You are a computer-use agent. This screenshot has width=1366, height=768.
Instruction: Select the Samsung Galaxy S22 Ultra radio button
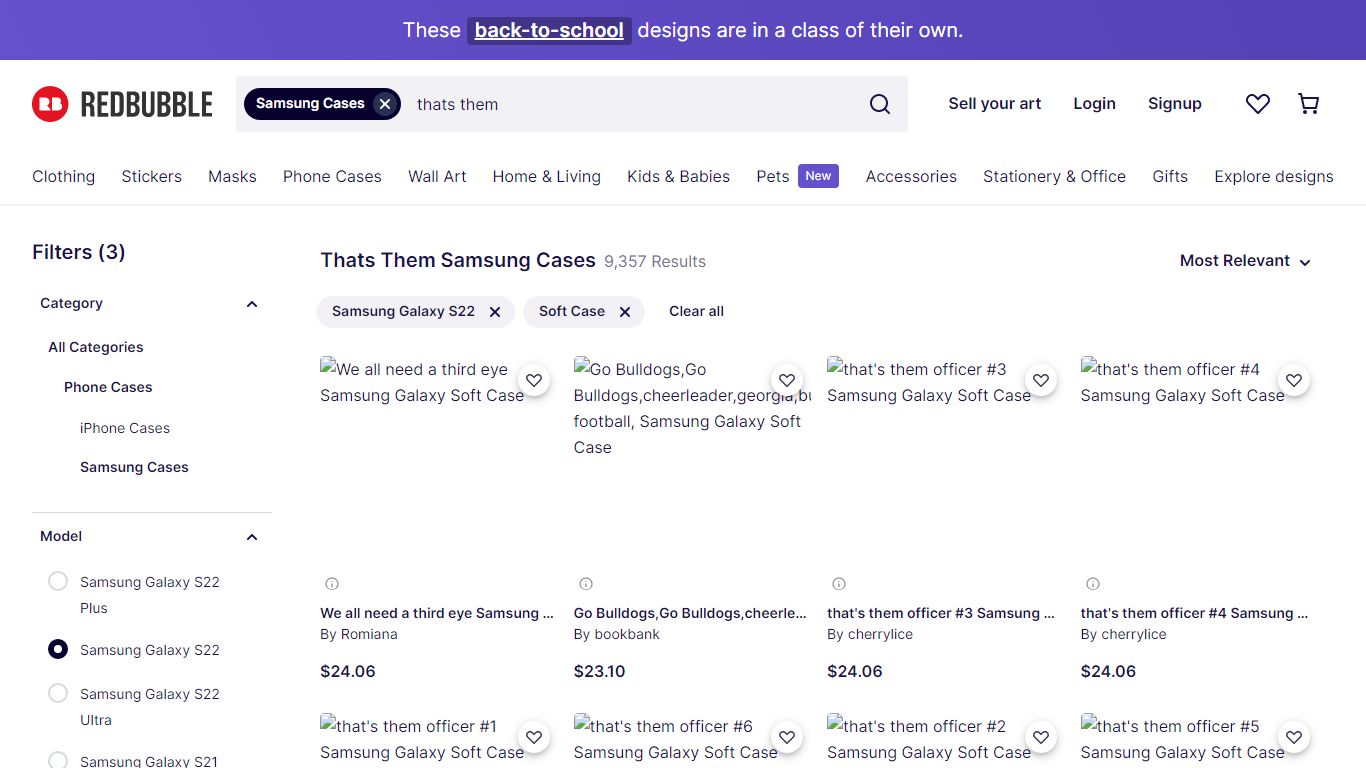pos(58,694)
